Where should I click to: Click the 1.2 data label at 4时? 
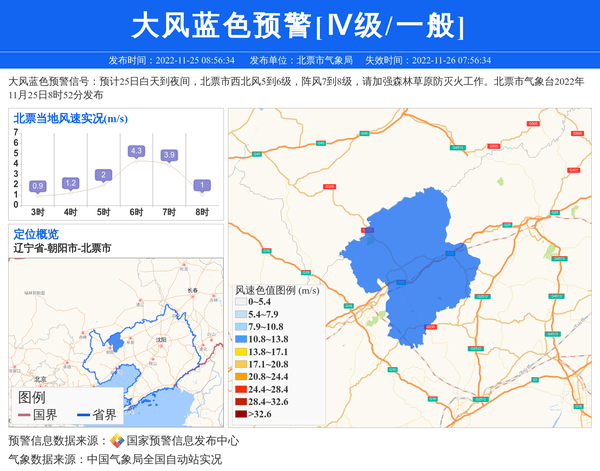(x=70, y=183)
